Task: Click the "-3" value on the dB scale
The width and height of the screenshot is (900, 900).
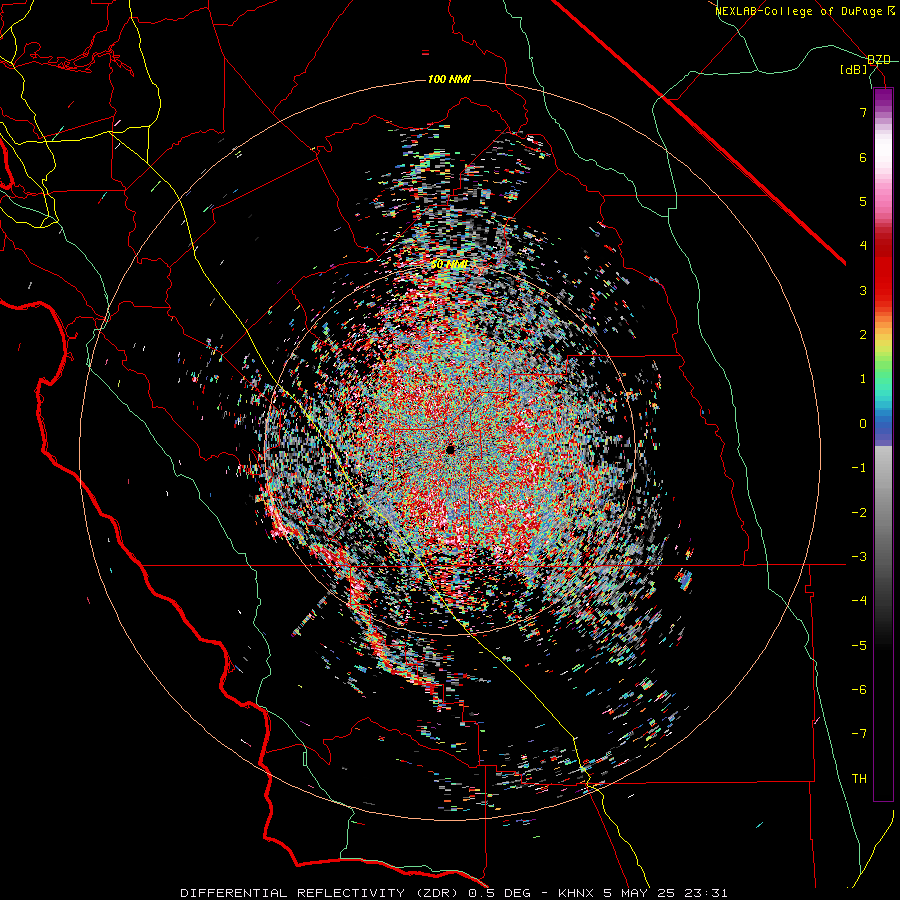Action: tap(859, 557)
